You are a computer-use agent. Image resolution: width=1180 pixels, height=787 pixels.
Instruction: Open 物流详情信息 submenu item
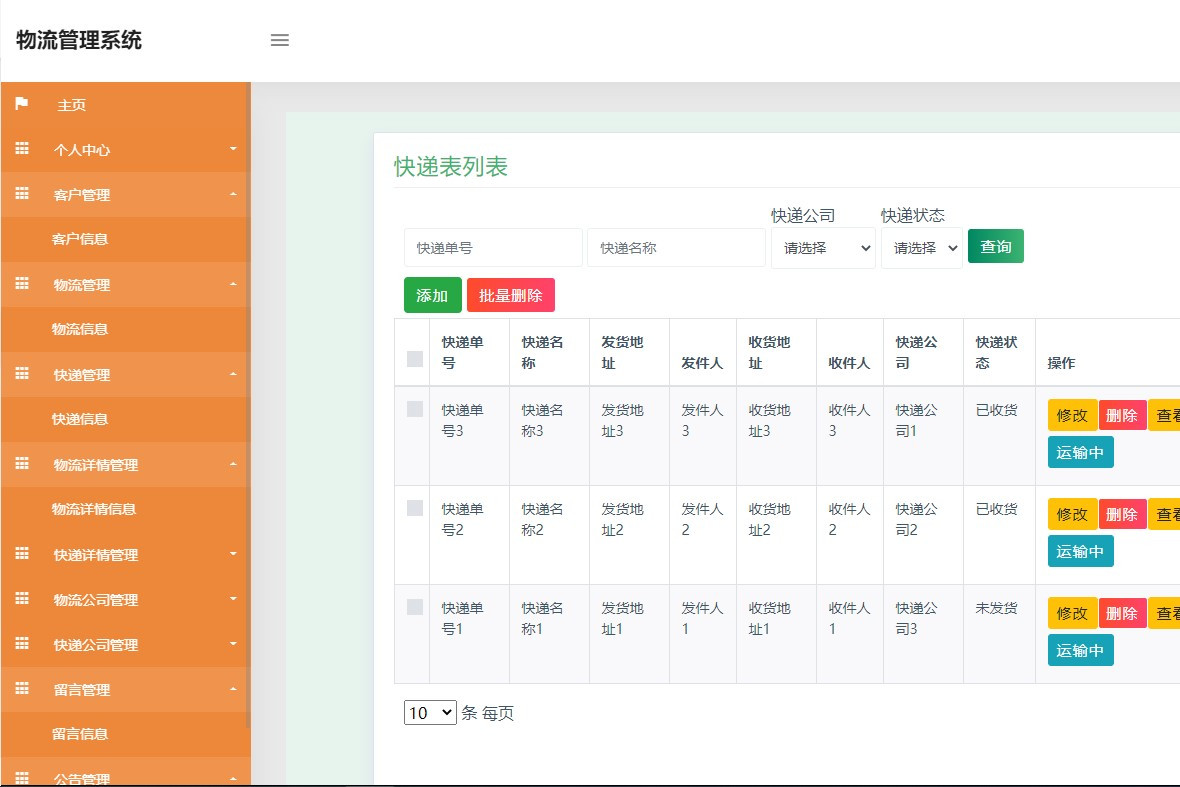coord(94,509)
